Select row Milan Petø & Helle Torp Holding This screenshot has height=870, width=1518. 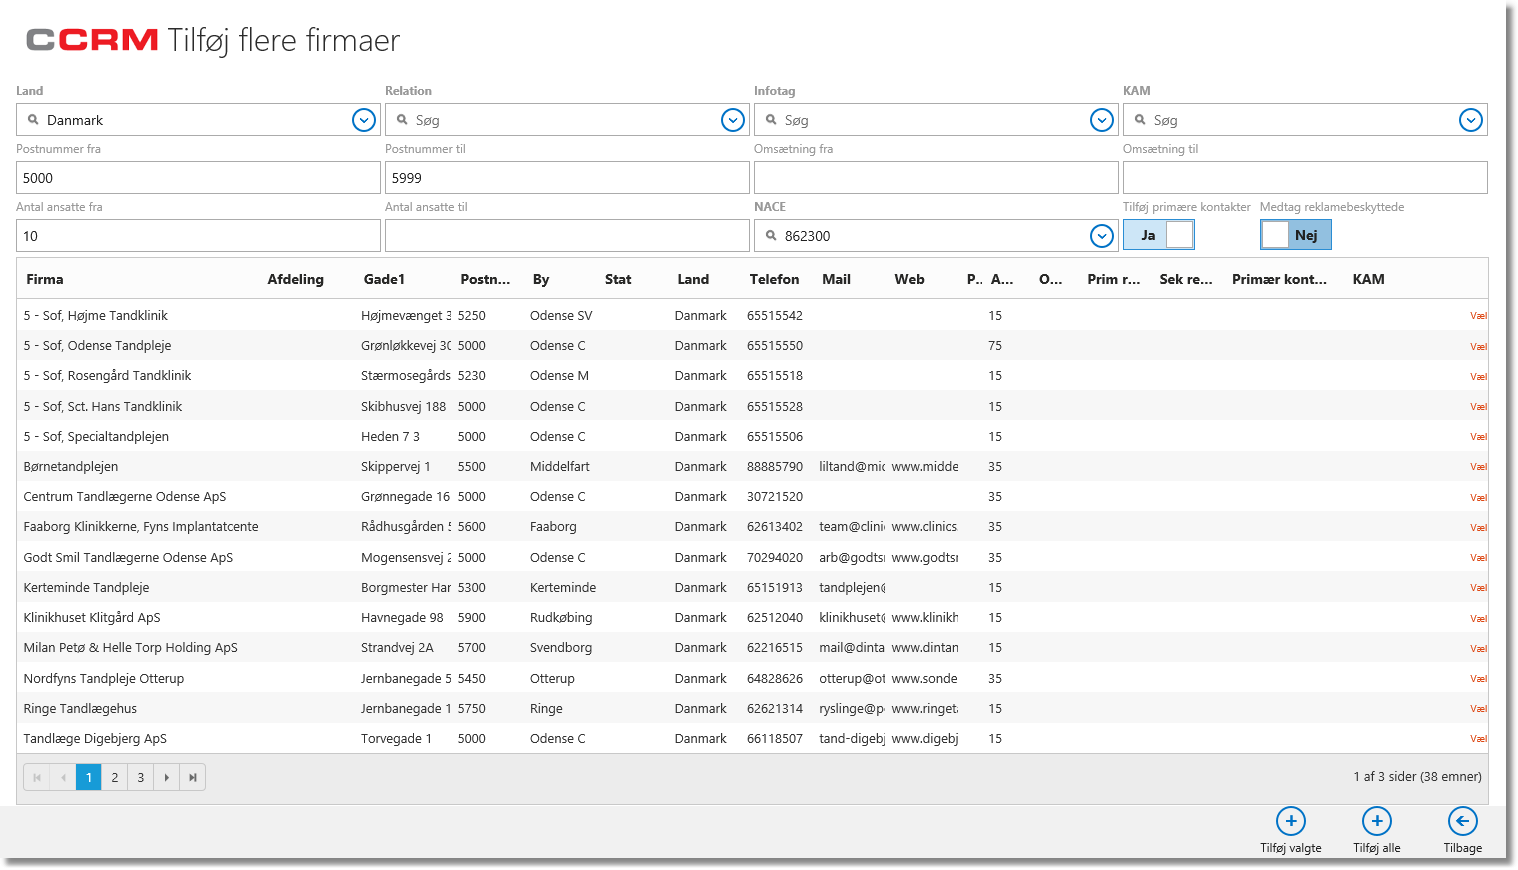point(752,648)
